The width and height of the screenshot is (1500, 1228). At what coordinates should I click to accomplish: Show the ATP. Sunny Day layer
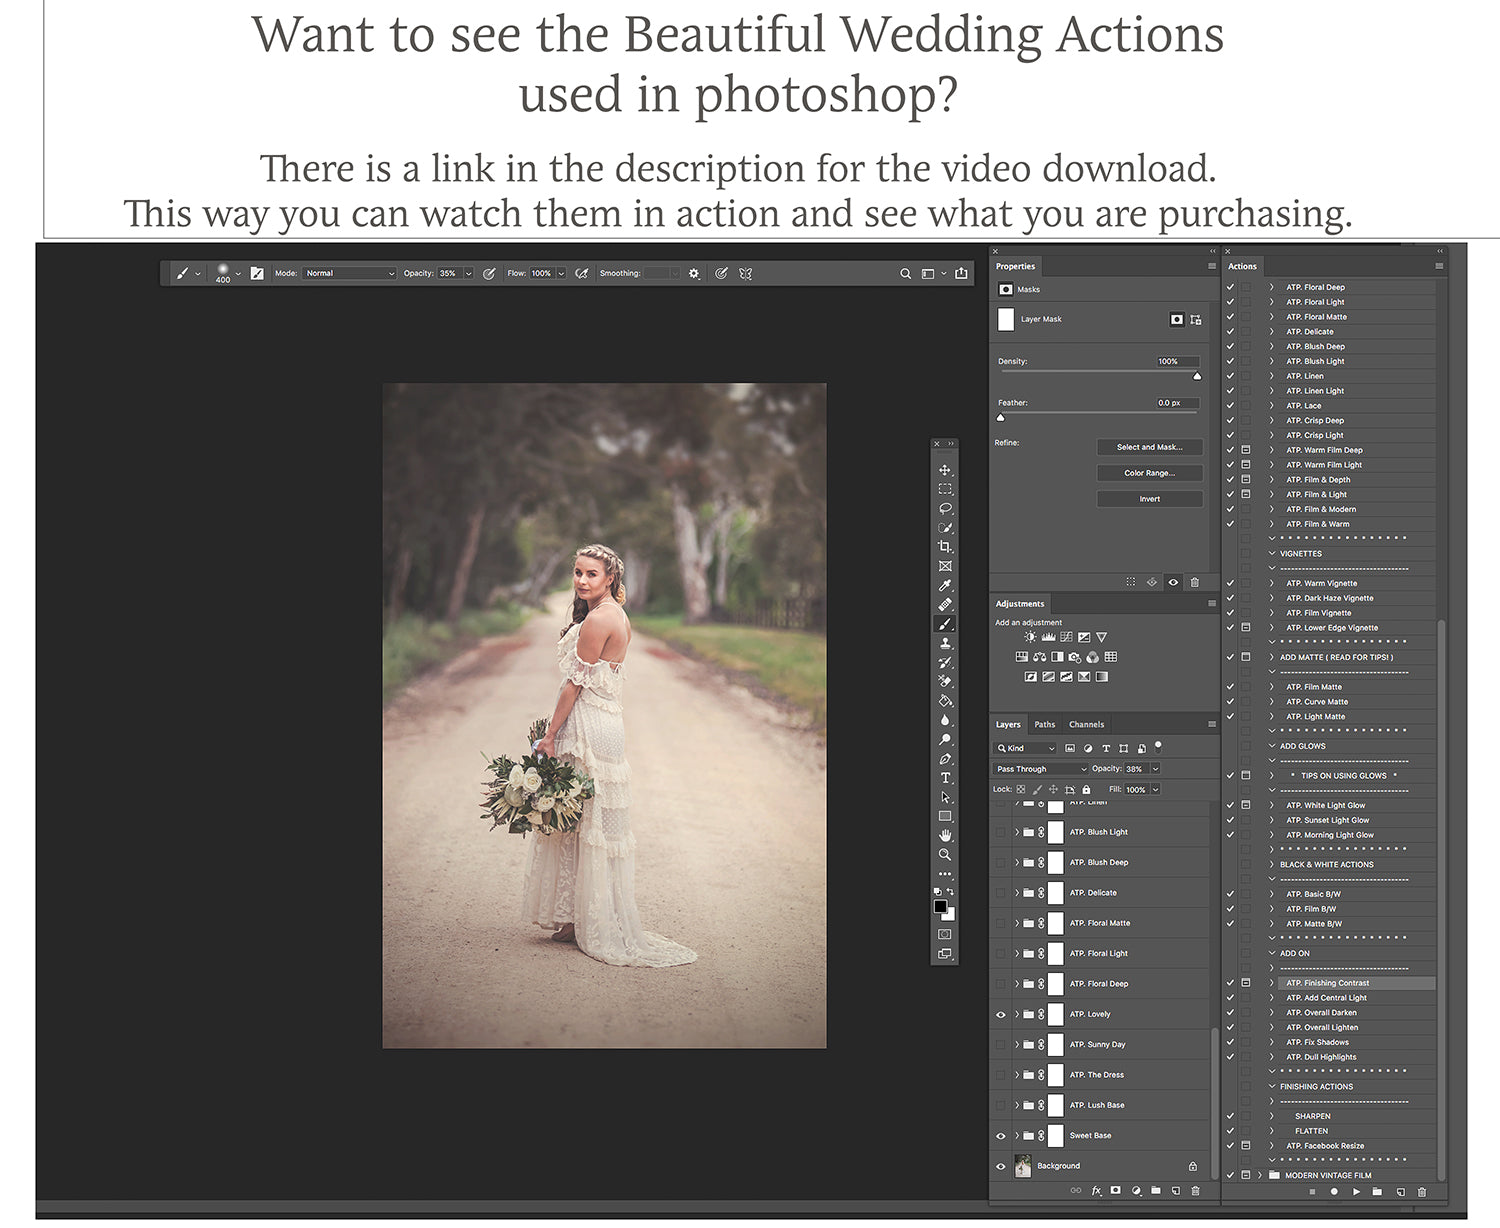click(x=1001, y=1044)
